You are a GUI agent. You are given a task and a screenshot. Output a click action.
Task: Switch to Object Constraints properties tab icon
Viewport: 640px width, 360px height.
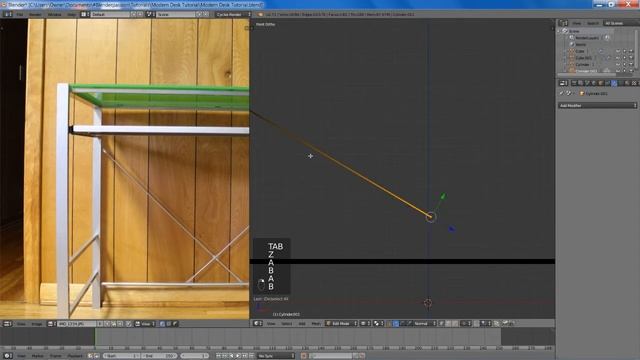tap(608, 83)
